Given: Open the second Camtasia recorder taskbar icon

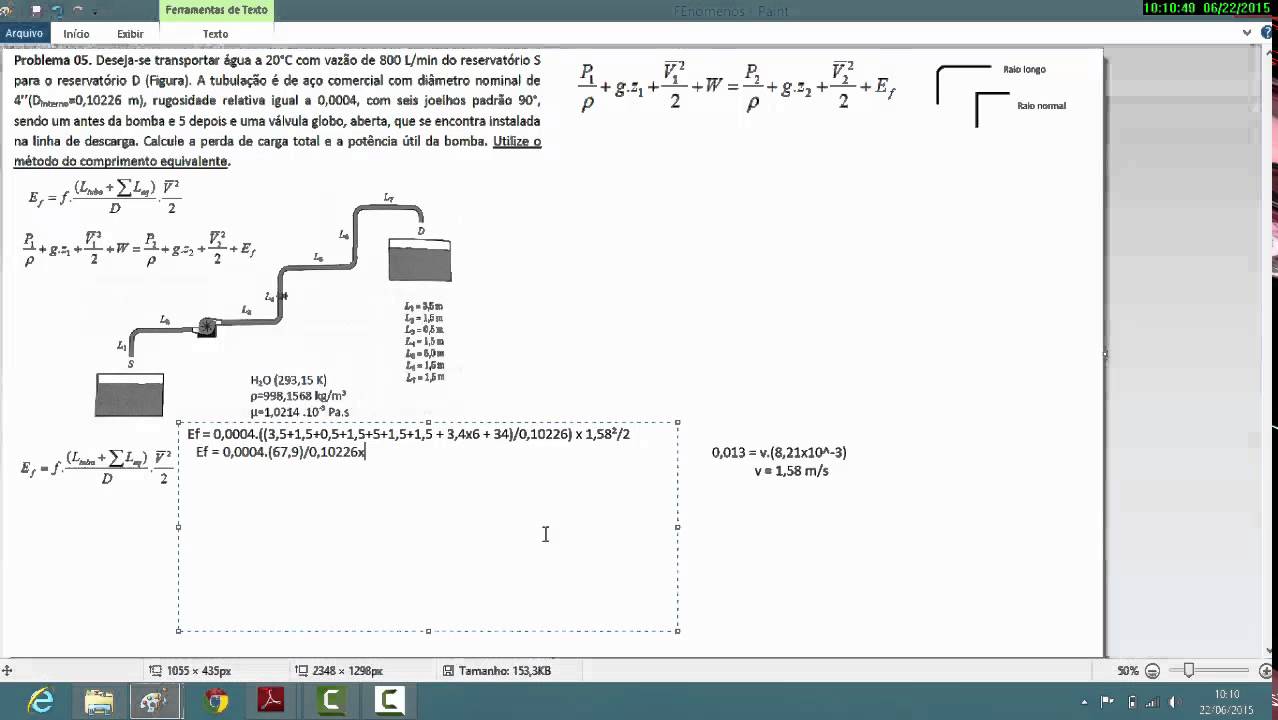Looking at the screenshot, I should [389, 702].
